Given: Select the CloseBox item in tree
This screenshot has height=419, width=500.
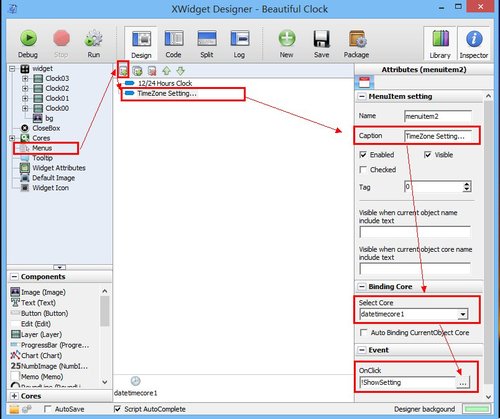Looking at the screenshot, I should tap(46, 128).
